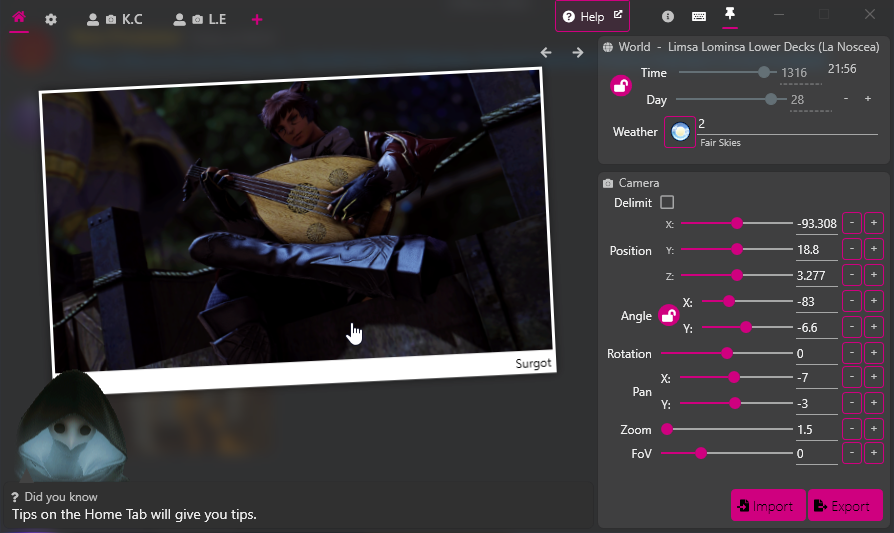The image size is (894, 533).
Task: Decrease Rotation with minus button
Action: [x=852, y=353]
